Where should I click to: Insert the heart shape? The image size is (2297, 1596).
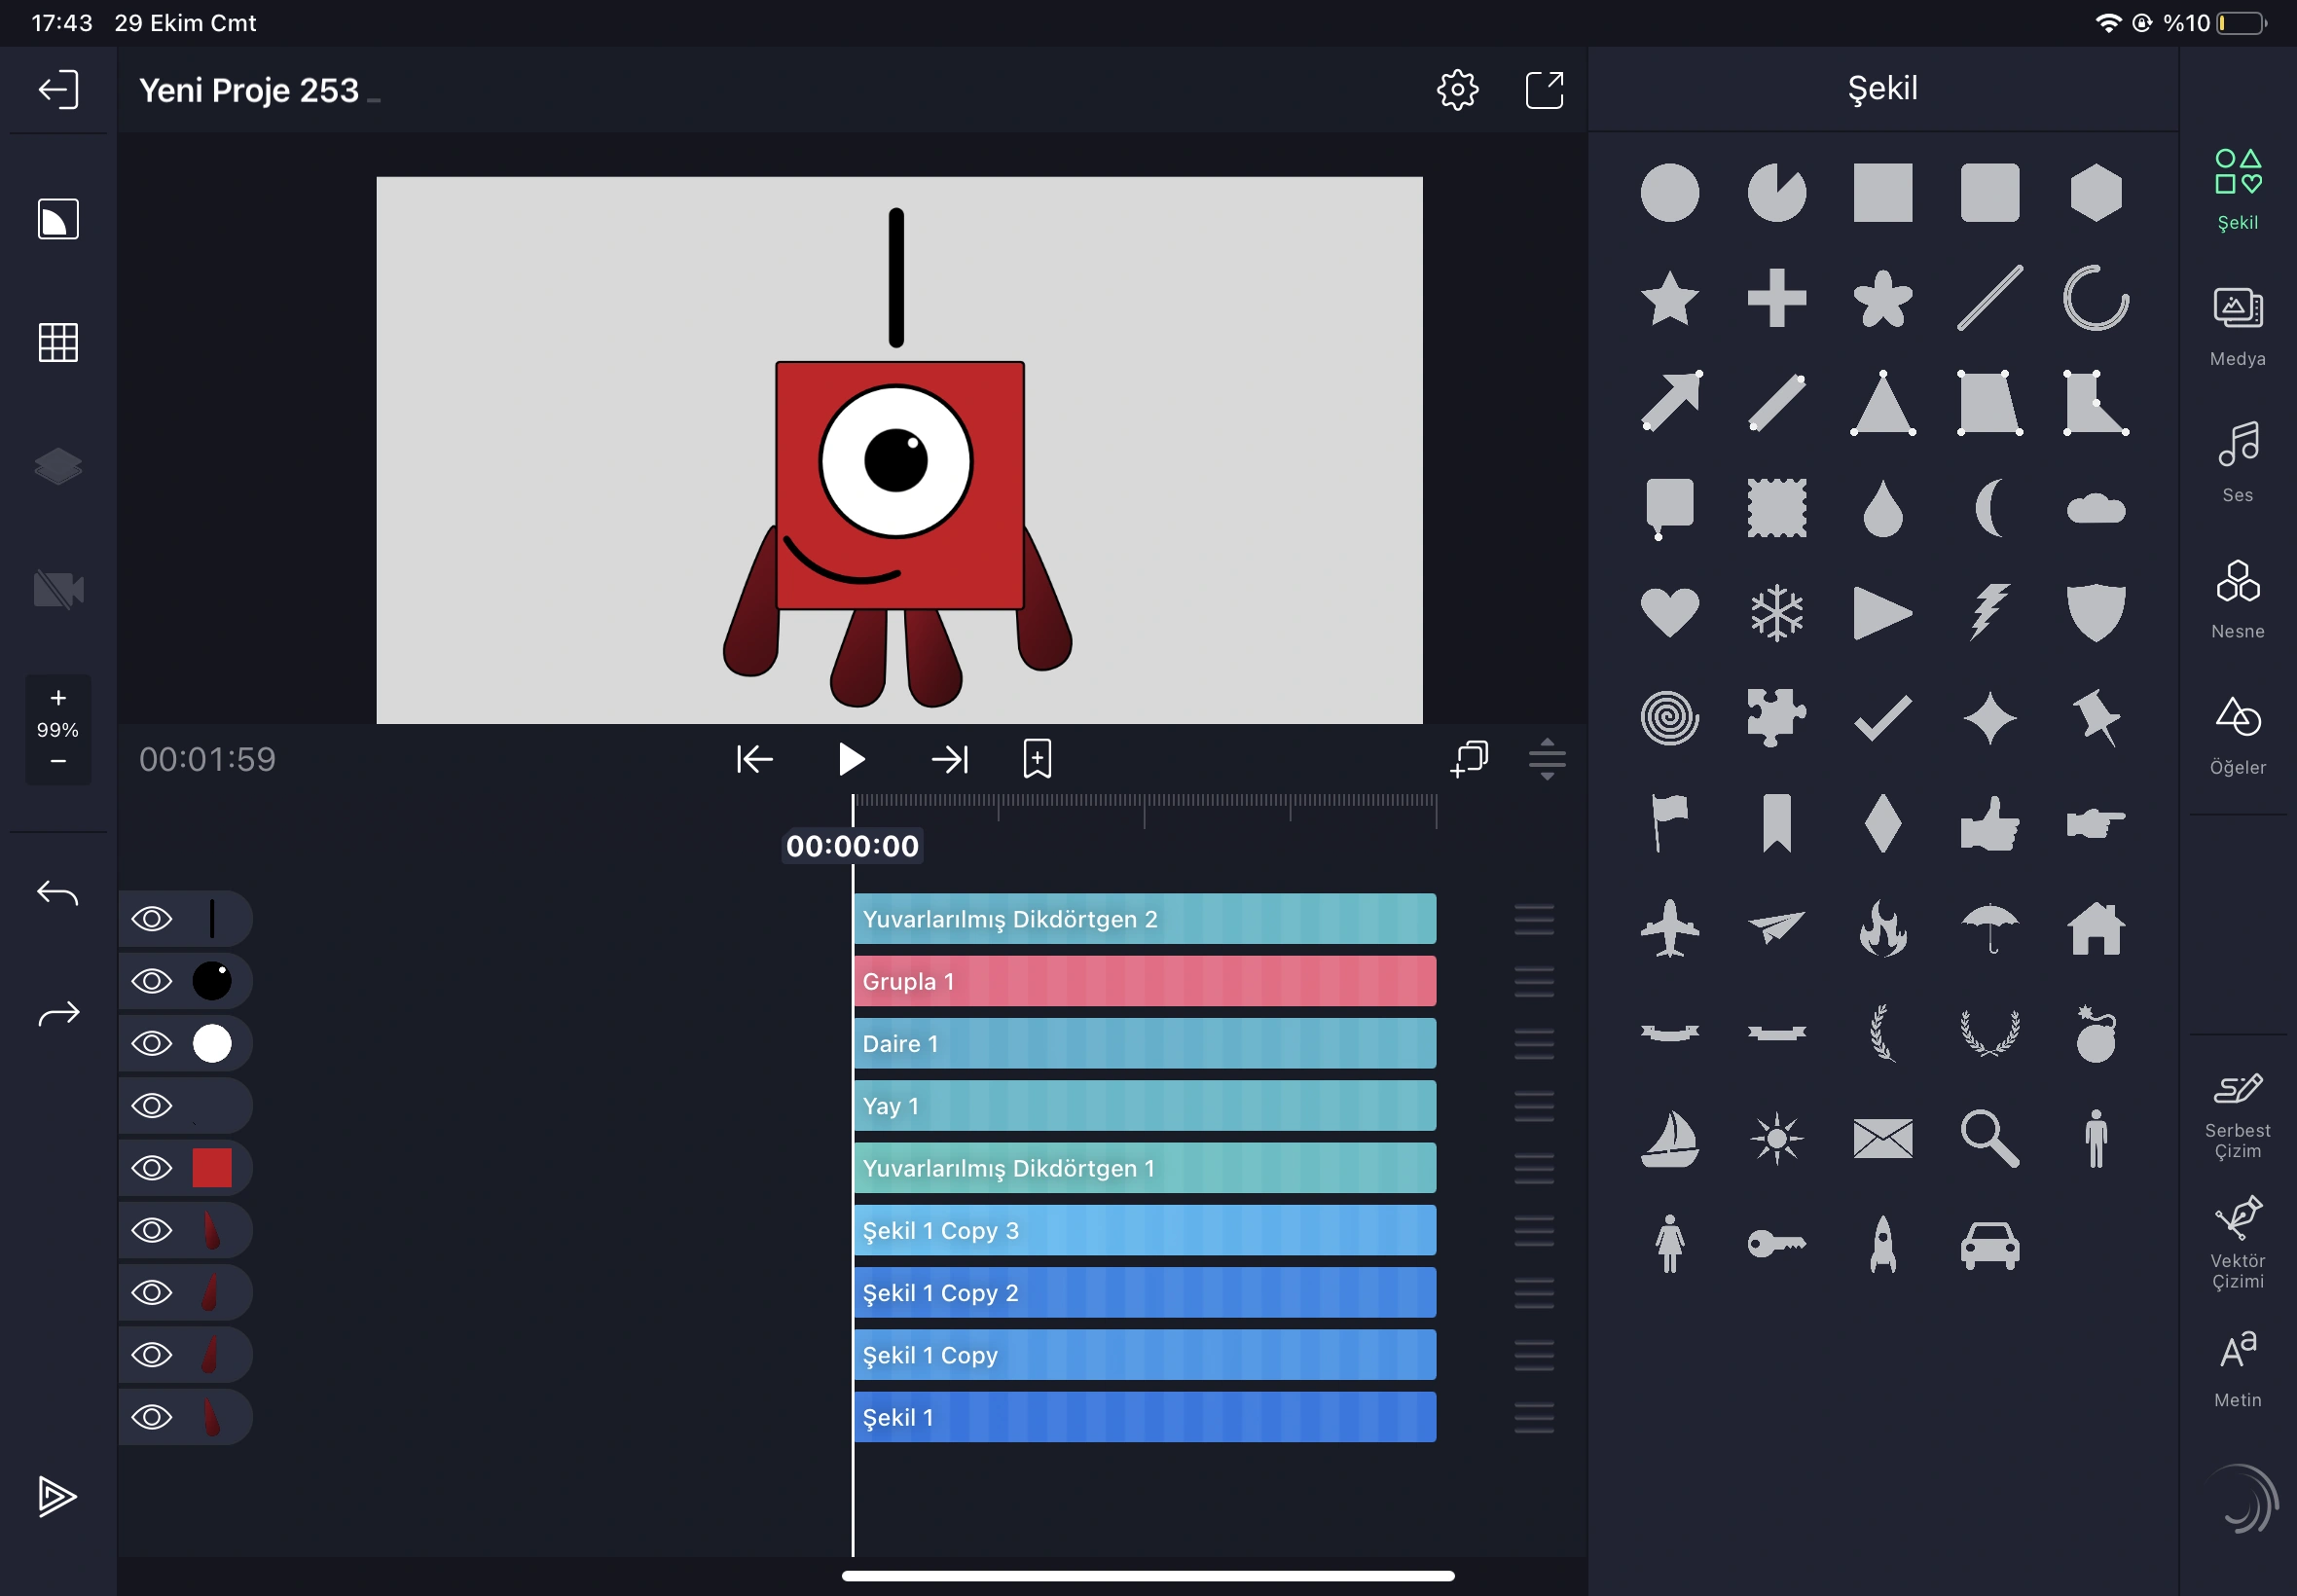tap(1669, 611)
